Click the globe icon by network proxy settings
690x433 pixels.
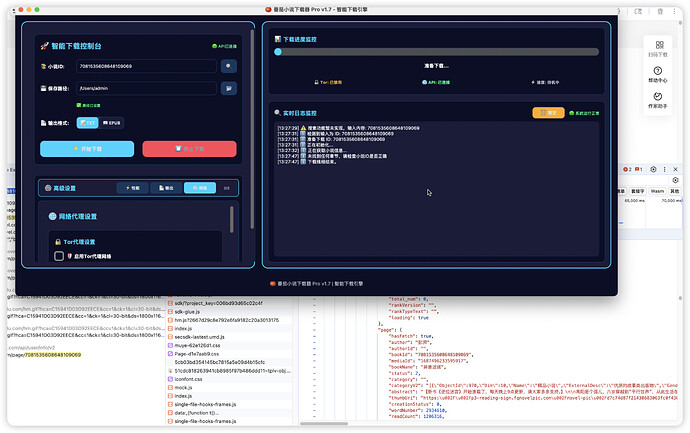pos(52,216)
